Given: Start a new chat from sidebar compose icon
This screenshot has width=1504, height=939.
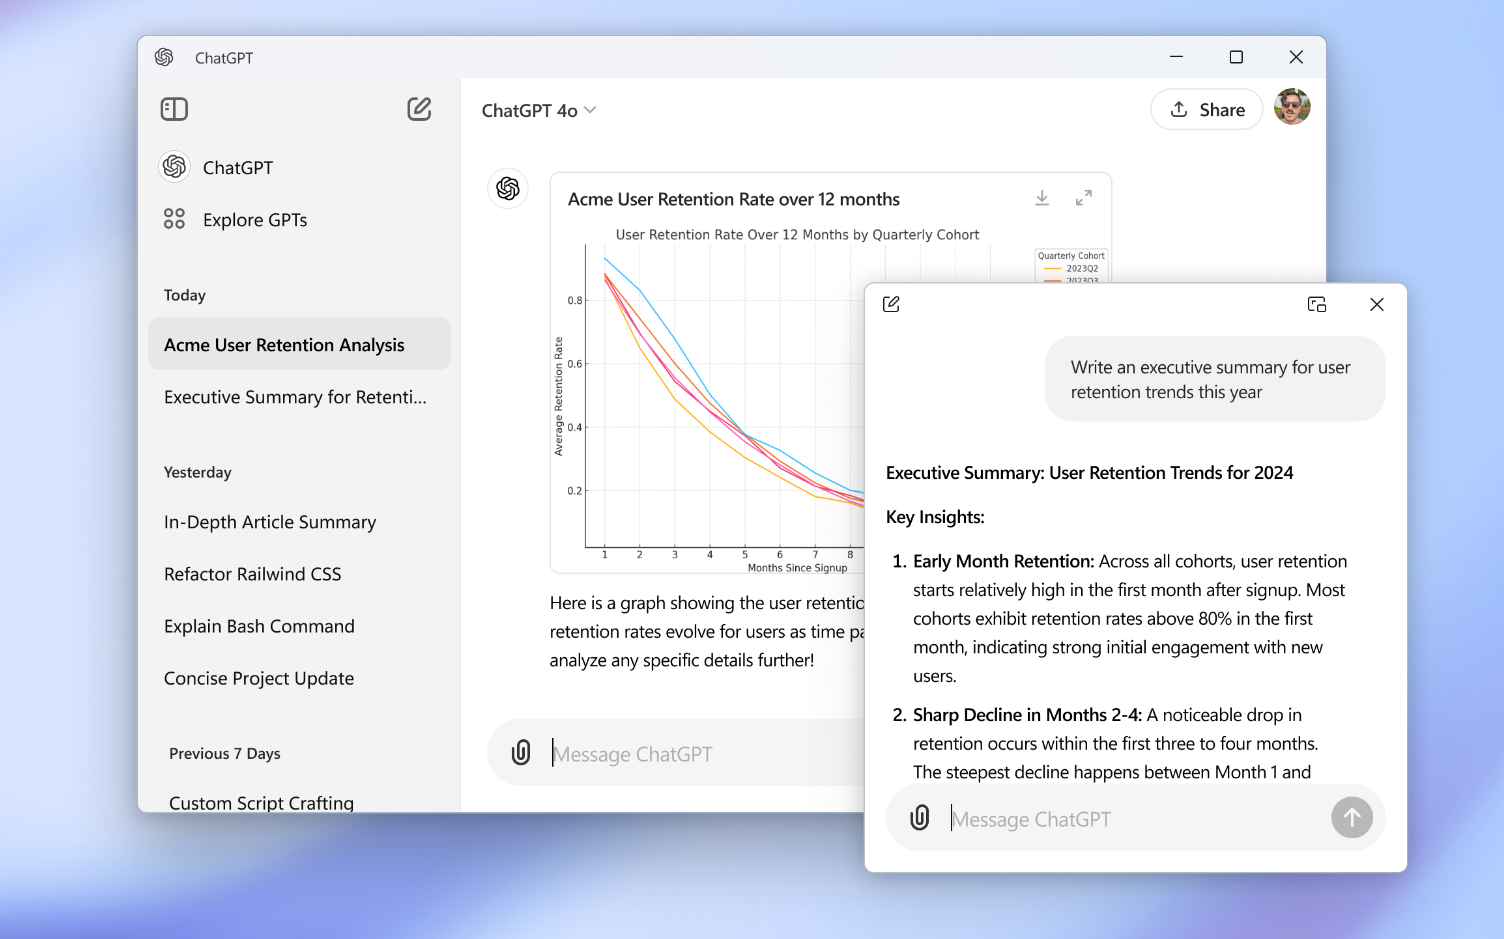Looking at the screenshot, I should coord(419,109).
